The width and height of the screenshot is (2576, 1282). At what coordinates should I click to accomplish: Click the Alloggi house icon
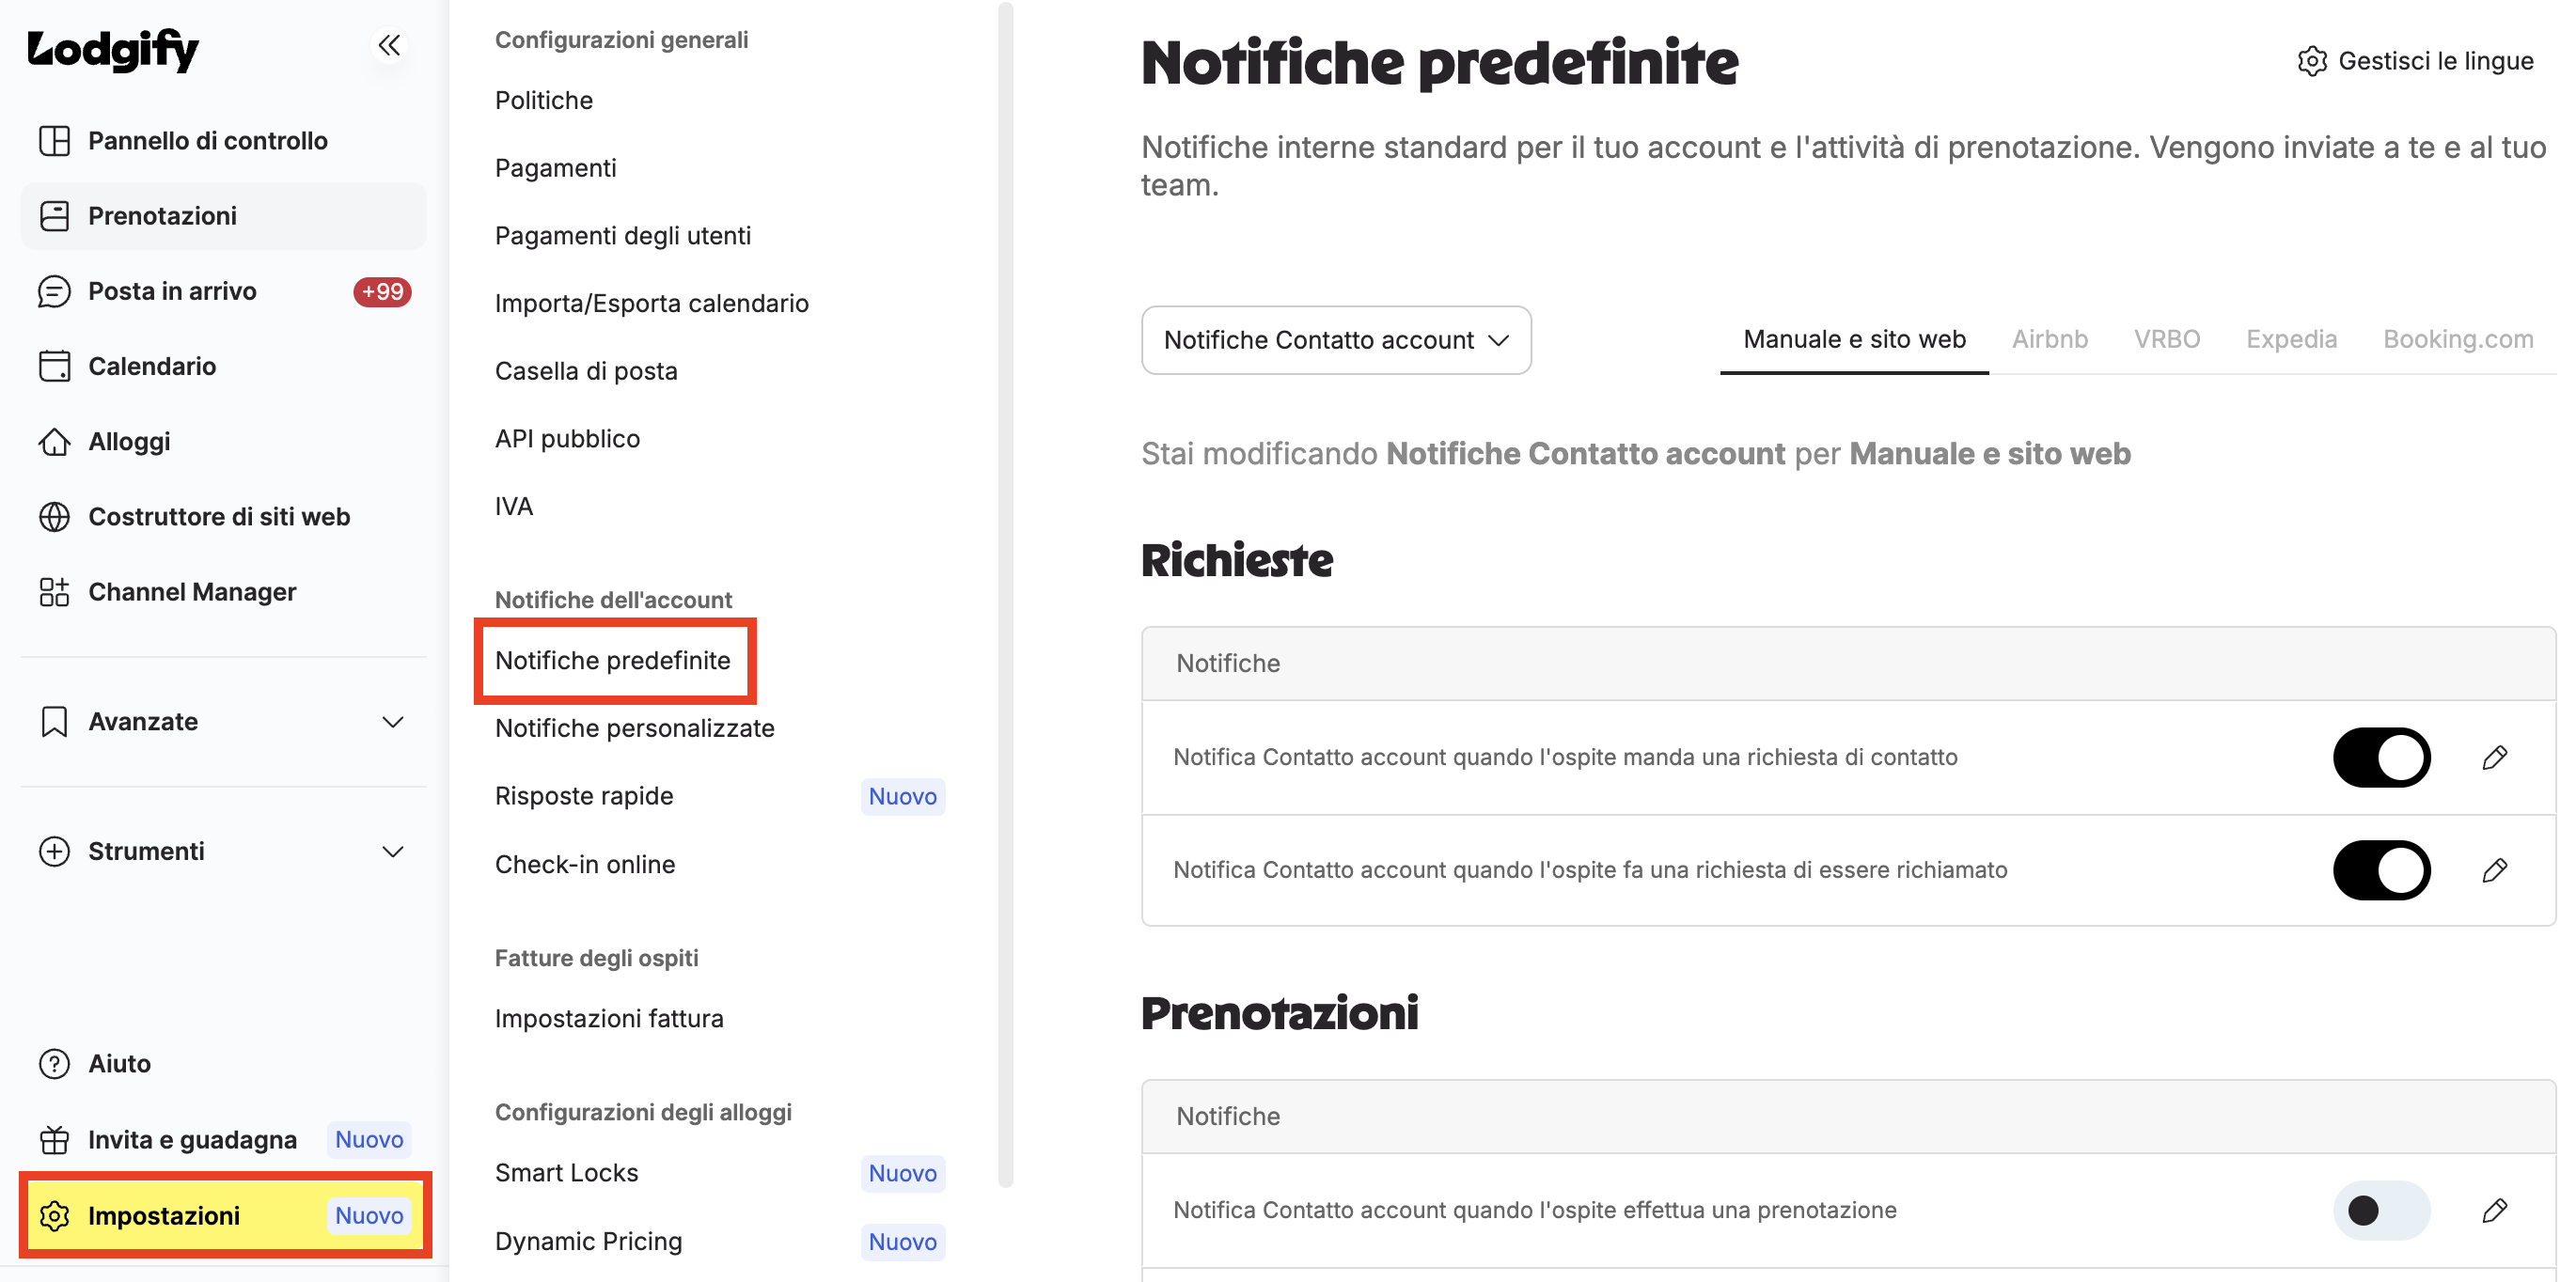(54, 441)
